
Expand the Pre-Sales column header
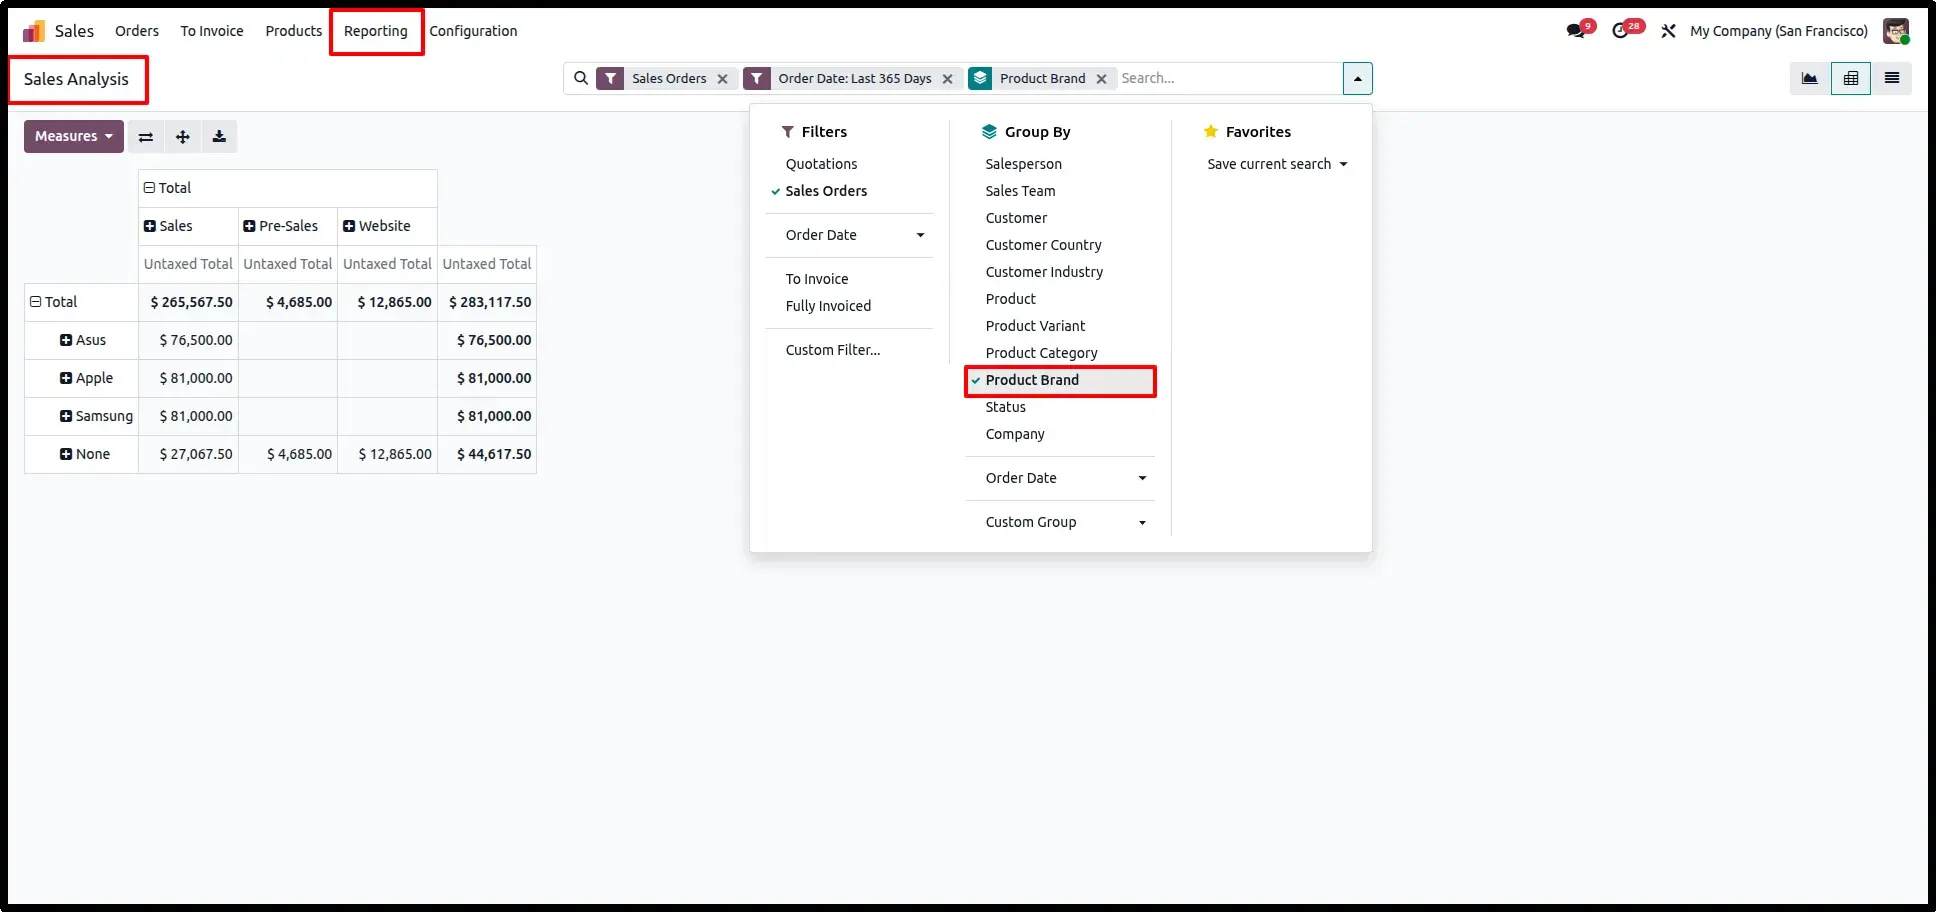(281, 226)
